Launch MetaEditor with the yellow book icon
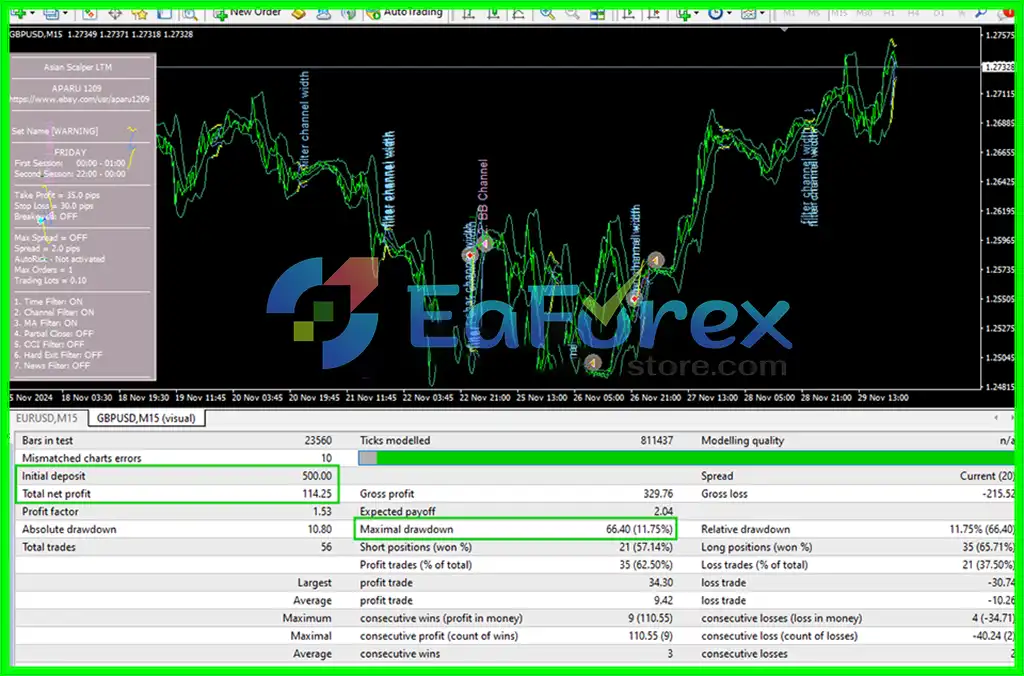Screen dimensions: 1024x676 (298, 13)
